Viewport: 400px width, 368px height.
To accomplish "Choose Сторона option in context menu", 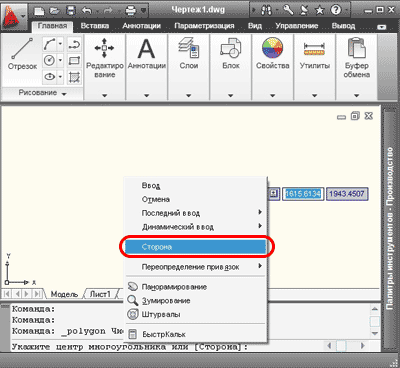I will pos(196,247).
